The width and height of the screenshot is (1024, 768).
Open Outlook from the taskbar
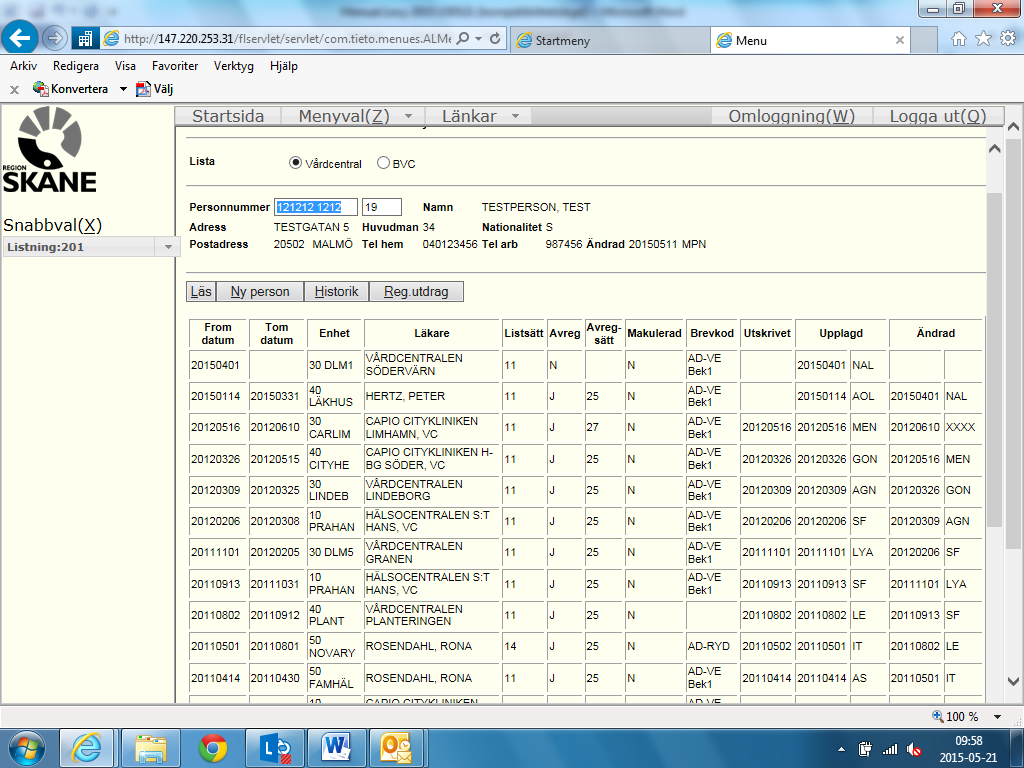tap(398, 748)
